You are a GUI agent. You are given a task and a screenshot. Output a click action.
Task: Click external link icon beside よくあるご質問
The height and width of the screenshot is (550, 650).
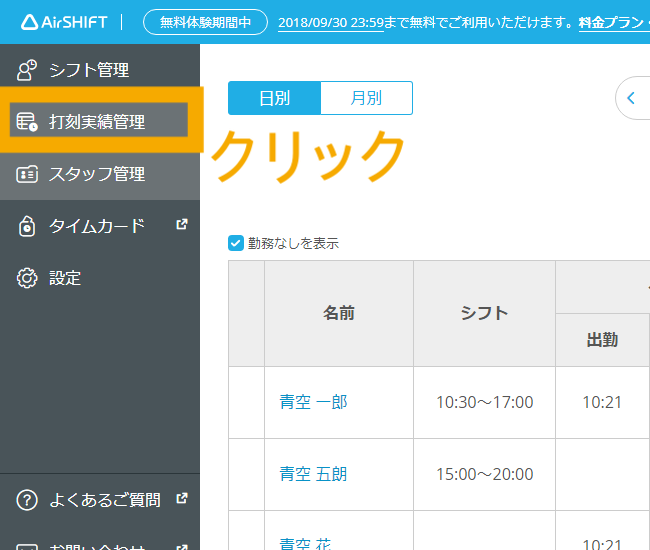tap(181, 498)
